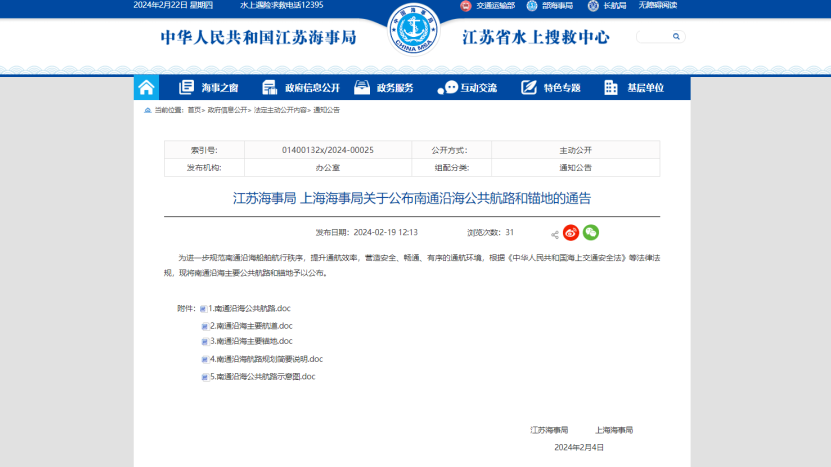
Task: Click the 上海海事局 signature text
Action: click(614, 430)
